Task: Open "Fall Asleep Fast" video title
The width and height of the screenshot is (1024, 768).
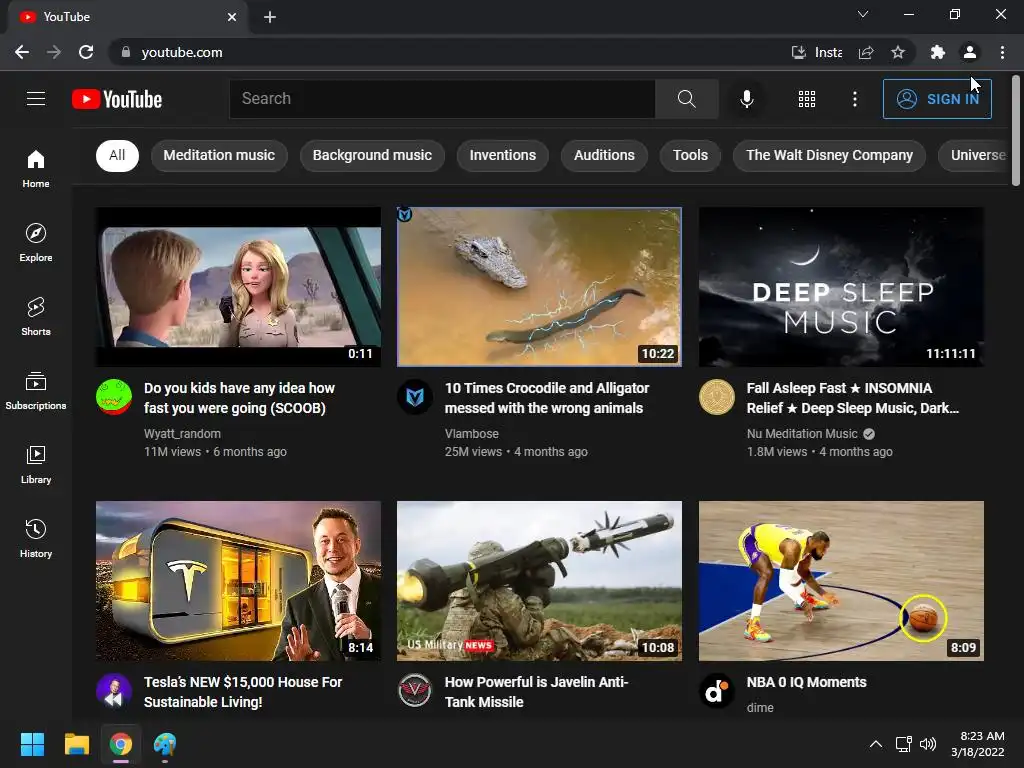Action: click(852, 398)
